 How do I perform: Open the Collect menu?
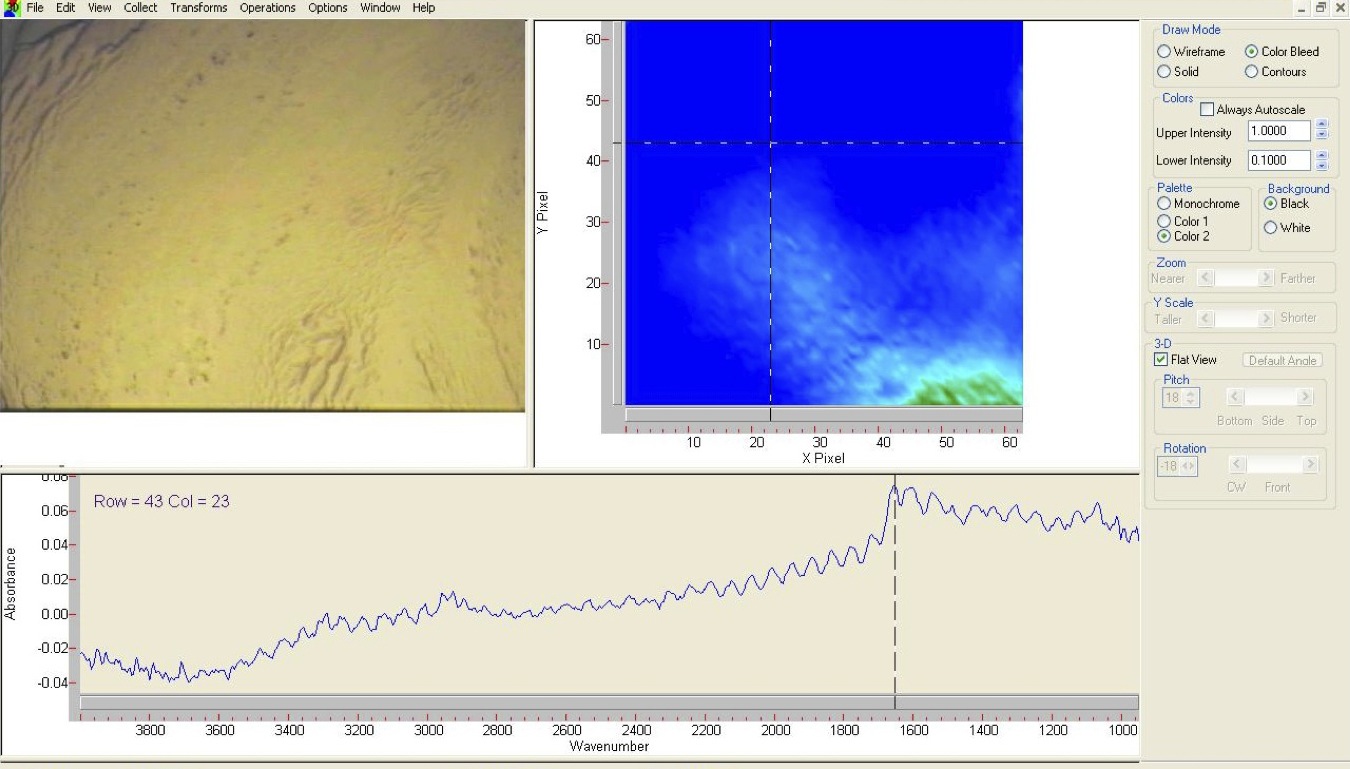coord(140,8)
